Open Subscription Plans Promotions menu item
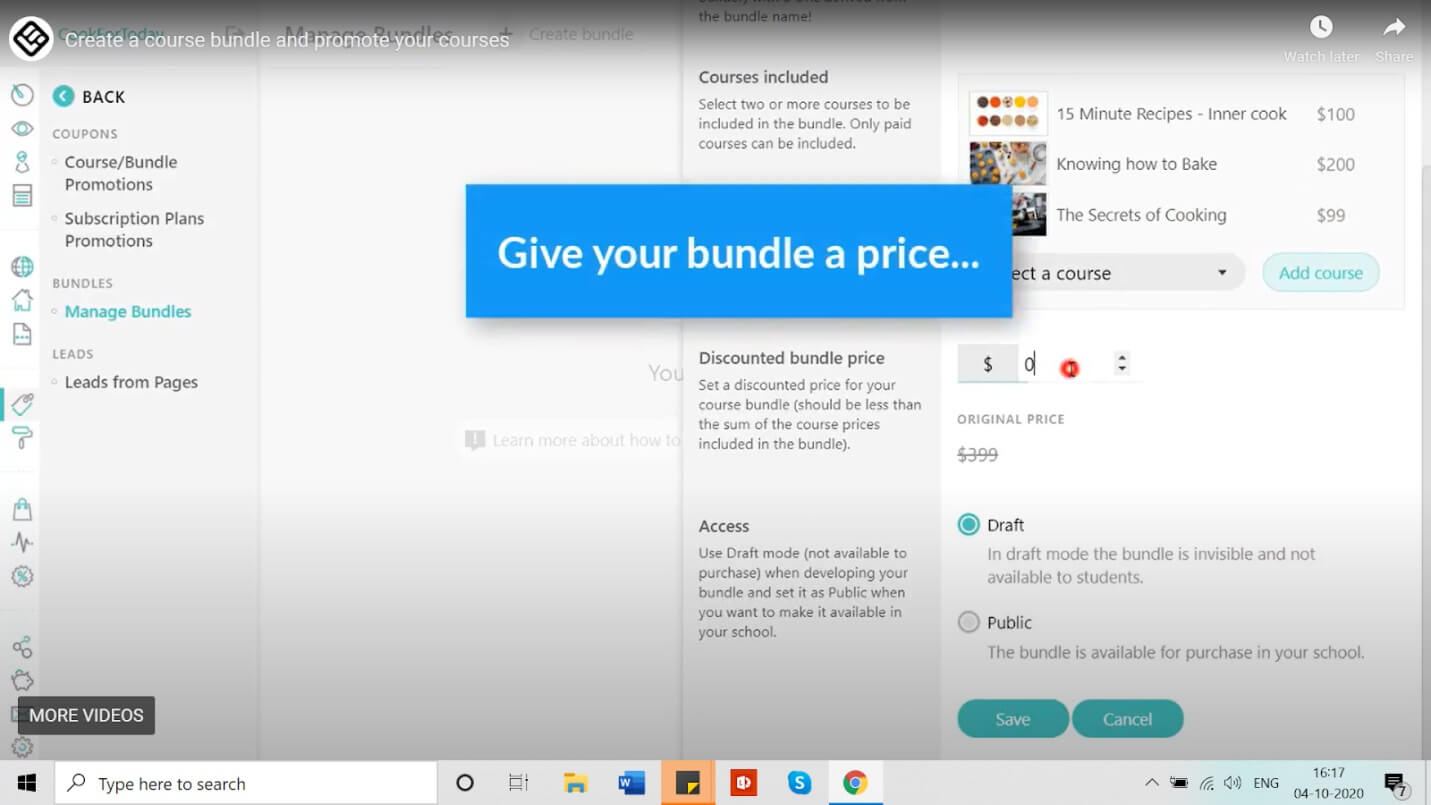Image resolution: width=1431 pixels, height=805 pixels. pyautogui.click(x=134, y=229)
